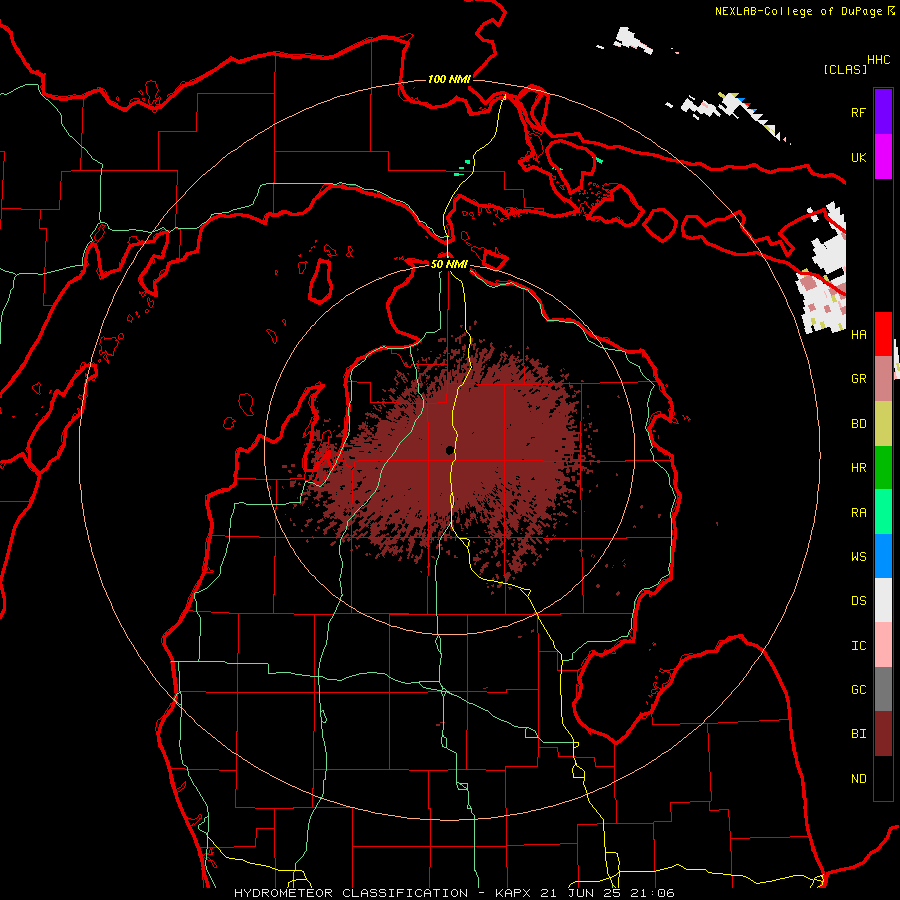Click the RA legend label

tap(858, 513)
